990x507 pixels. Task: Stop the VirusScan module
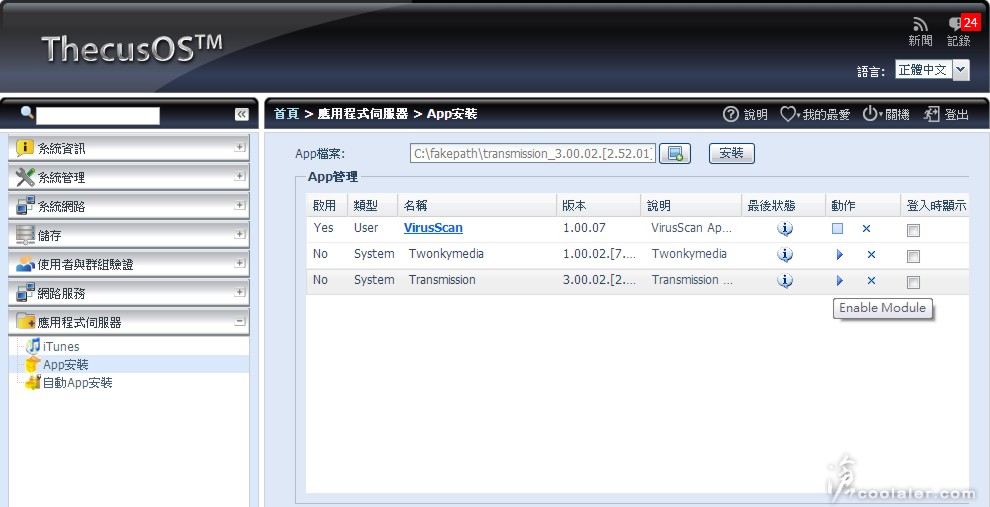[x=837, y=229]
